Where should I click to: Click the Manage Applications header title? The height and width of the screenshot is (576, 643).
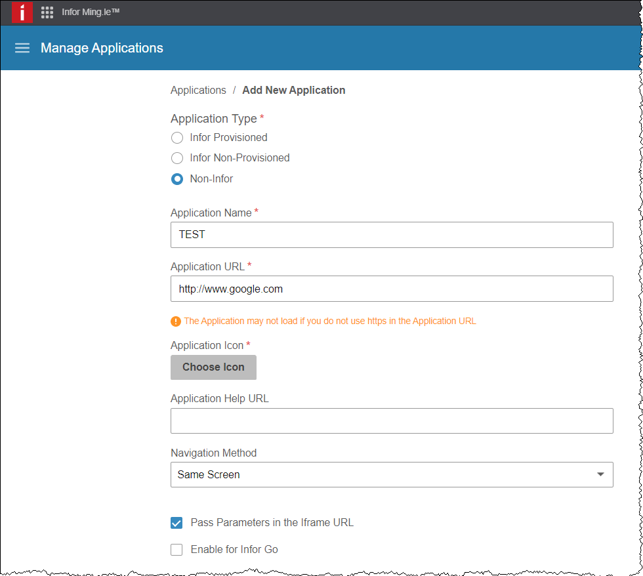[102, 48]
